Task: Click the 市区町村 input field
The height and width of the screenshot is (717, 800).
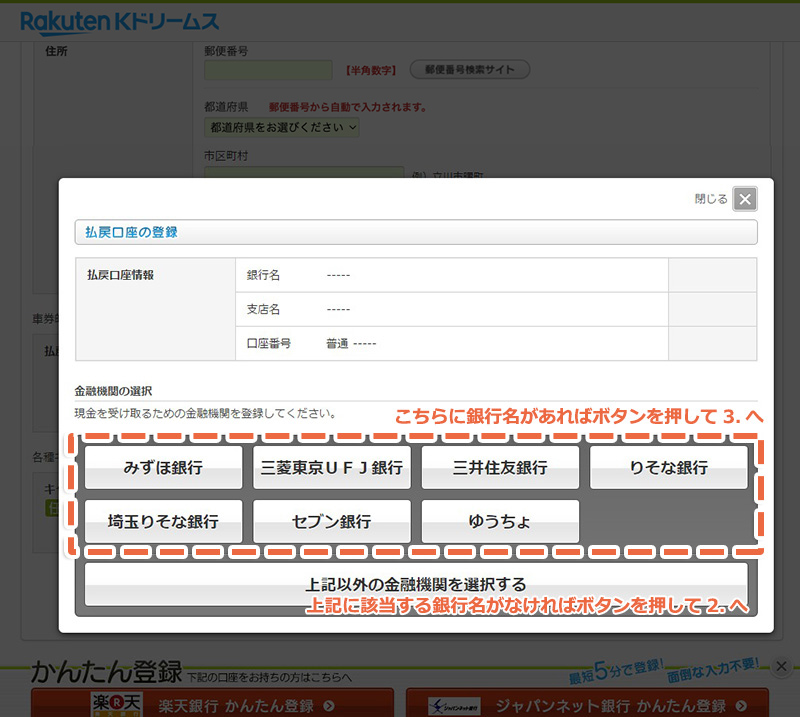Action: [x=304, y=172]
